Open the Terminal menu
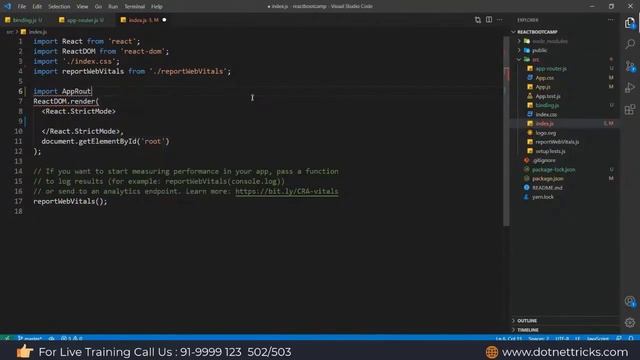The height and width of the screenshot is (360, 640). [135, 7]
